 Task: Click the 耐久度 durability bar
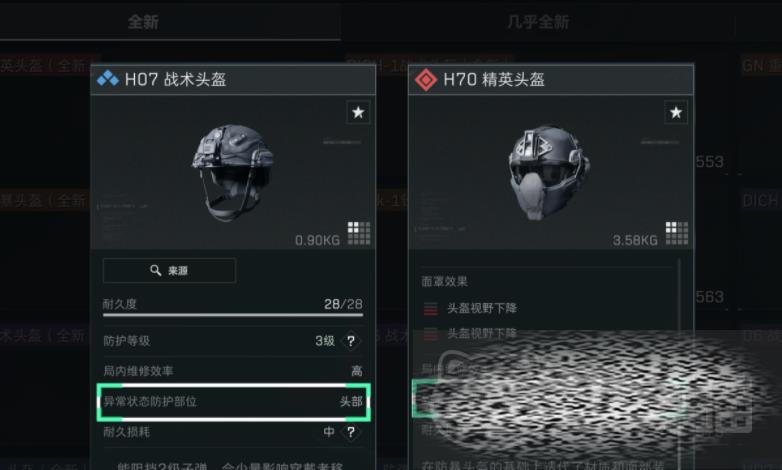coord(233,315)
